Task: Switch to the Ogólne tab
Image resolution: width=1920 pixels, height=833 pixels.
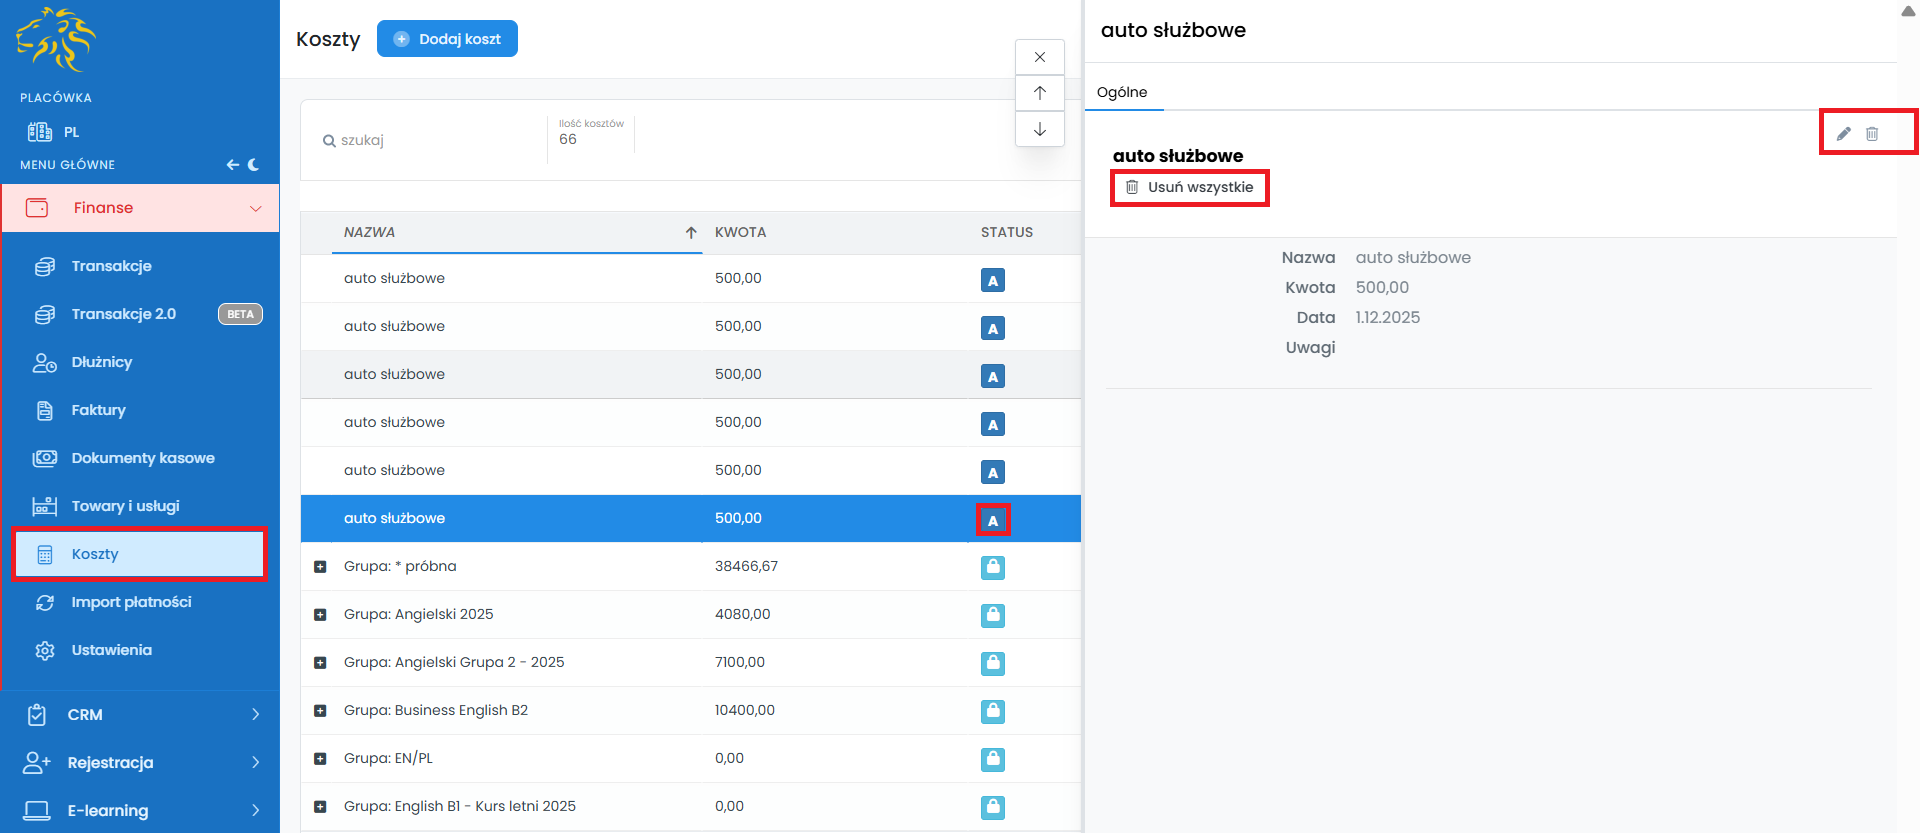Action: tap(1122, 92)
